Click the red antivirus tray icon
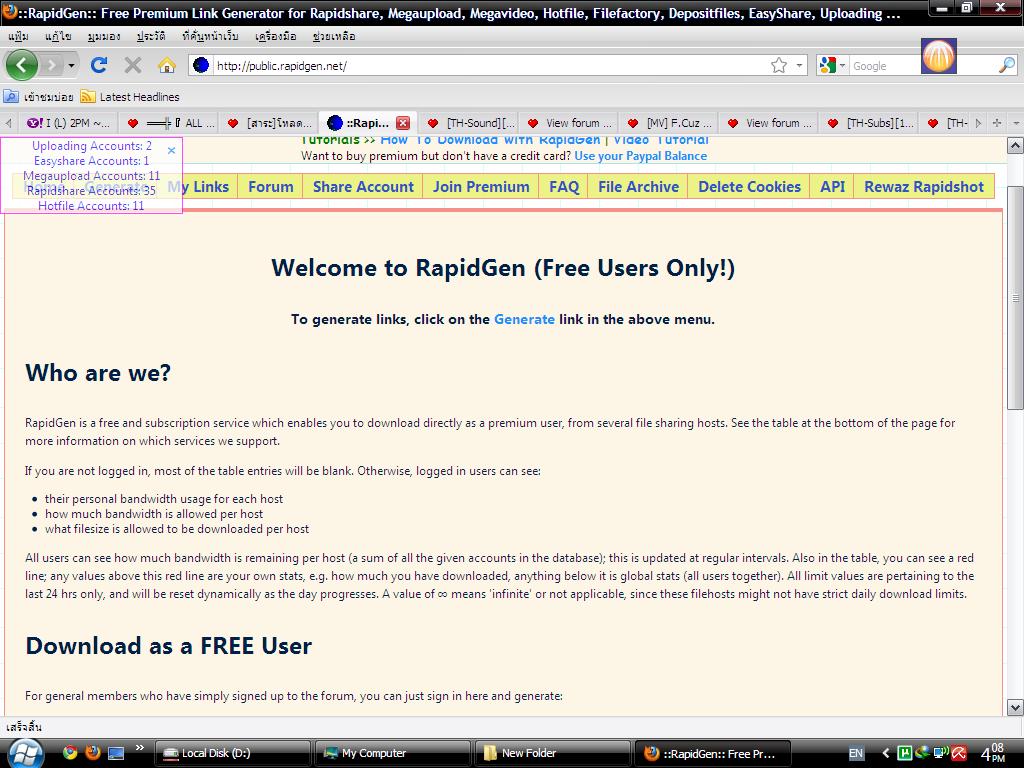The image size is (1024, 768). click(x=959, y=753)
